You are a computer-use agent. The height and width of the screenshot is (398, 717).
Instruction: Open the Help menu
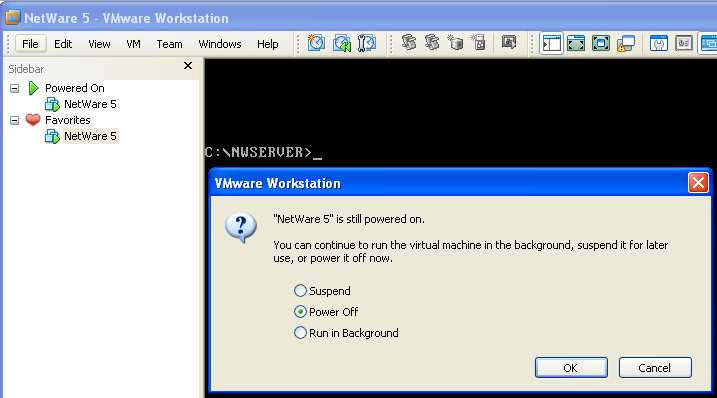pos(268,44)
